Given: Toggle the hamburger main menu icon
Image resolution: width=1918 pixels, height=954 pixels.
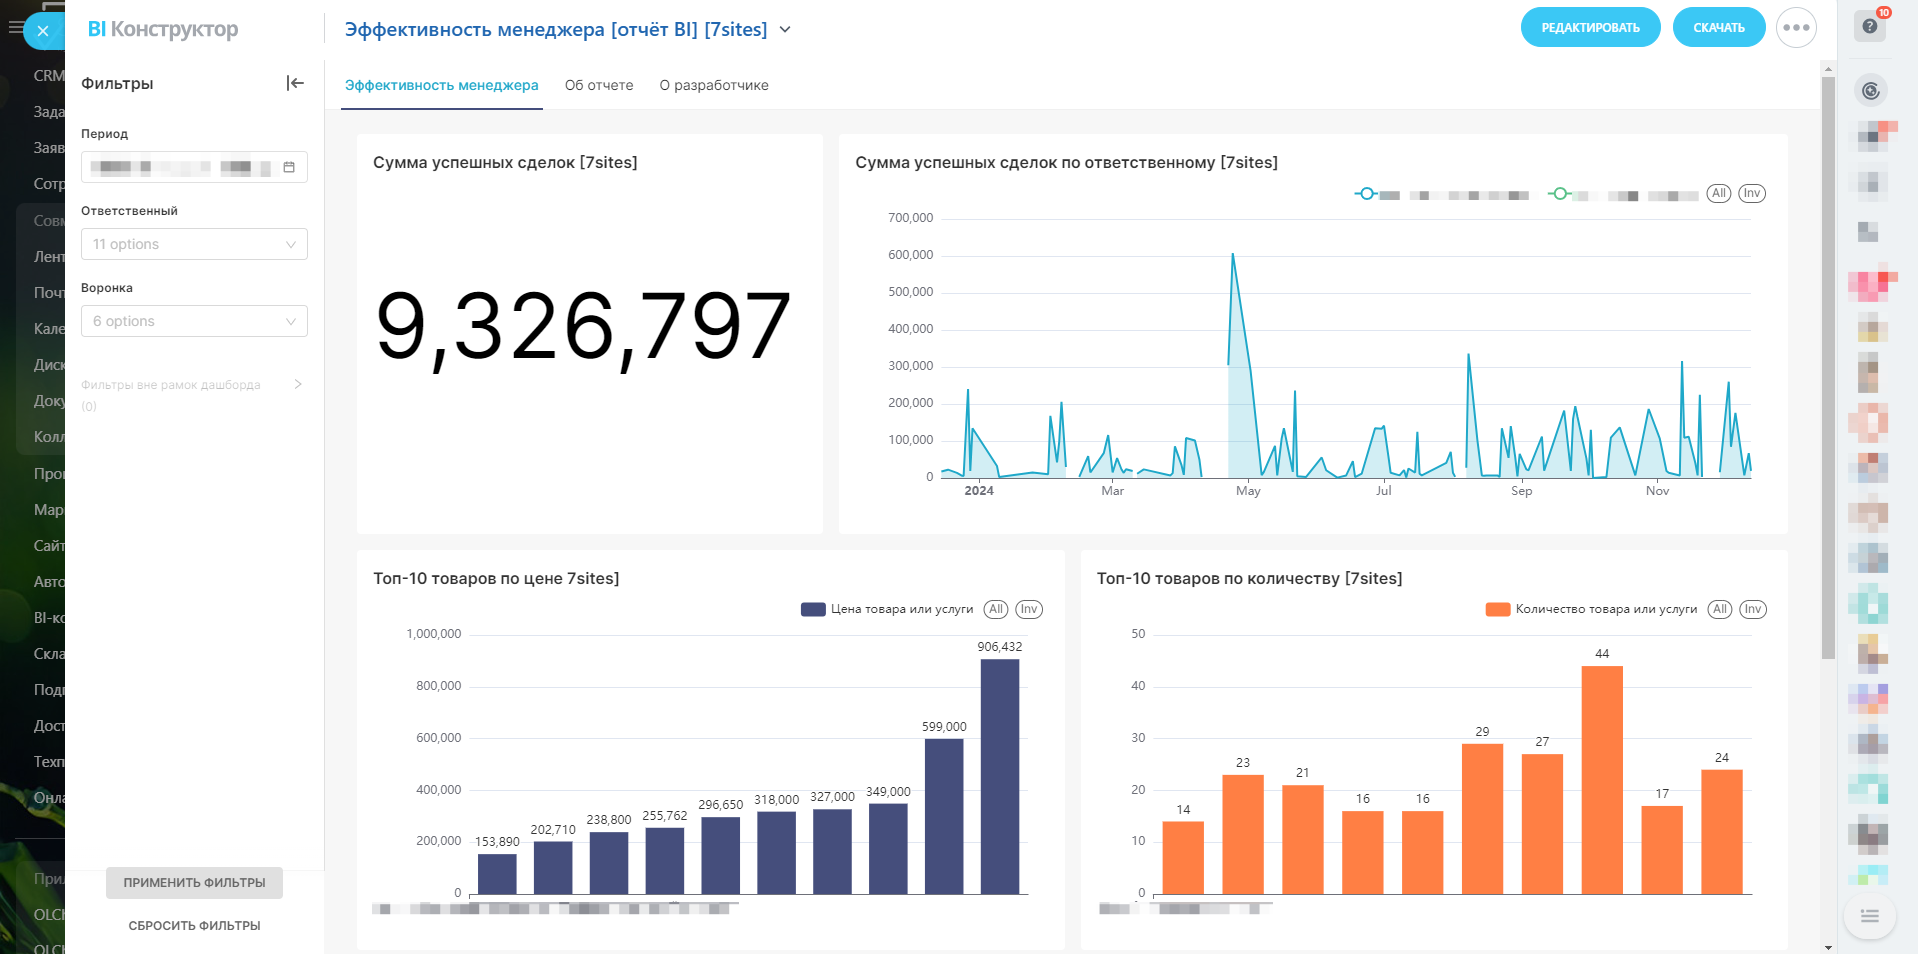Looking at the screenshot, I should (x=14, y=28).
